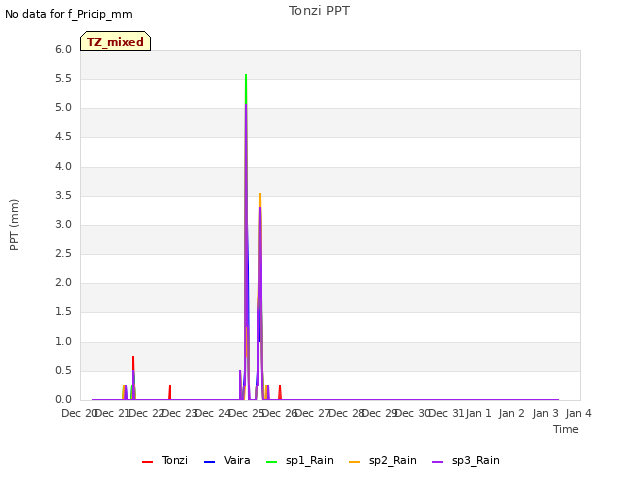The image size is (640, 480).
Task: Toggle the sp3_Rain legend entry
Action: coord(466,461)
